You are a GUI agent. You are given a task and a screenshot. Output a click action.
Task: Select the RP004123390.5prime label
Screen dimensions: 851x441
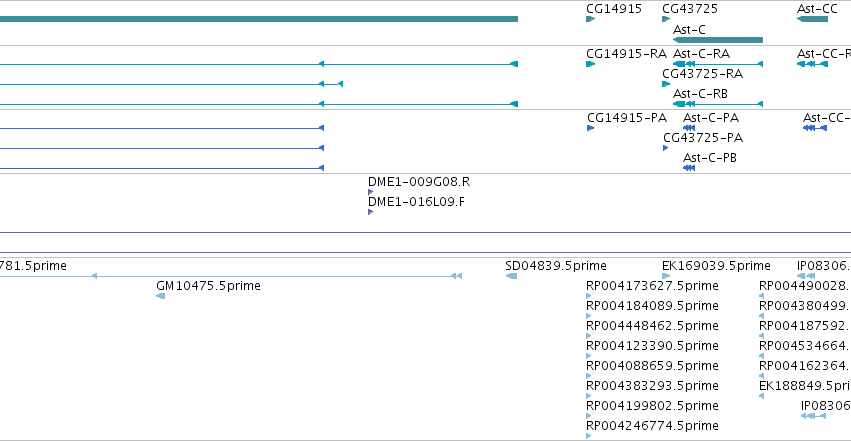[x=652, y=346]
